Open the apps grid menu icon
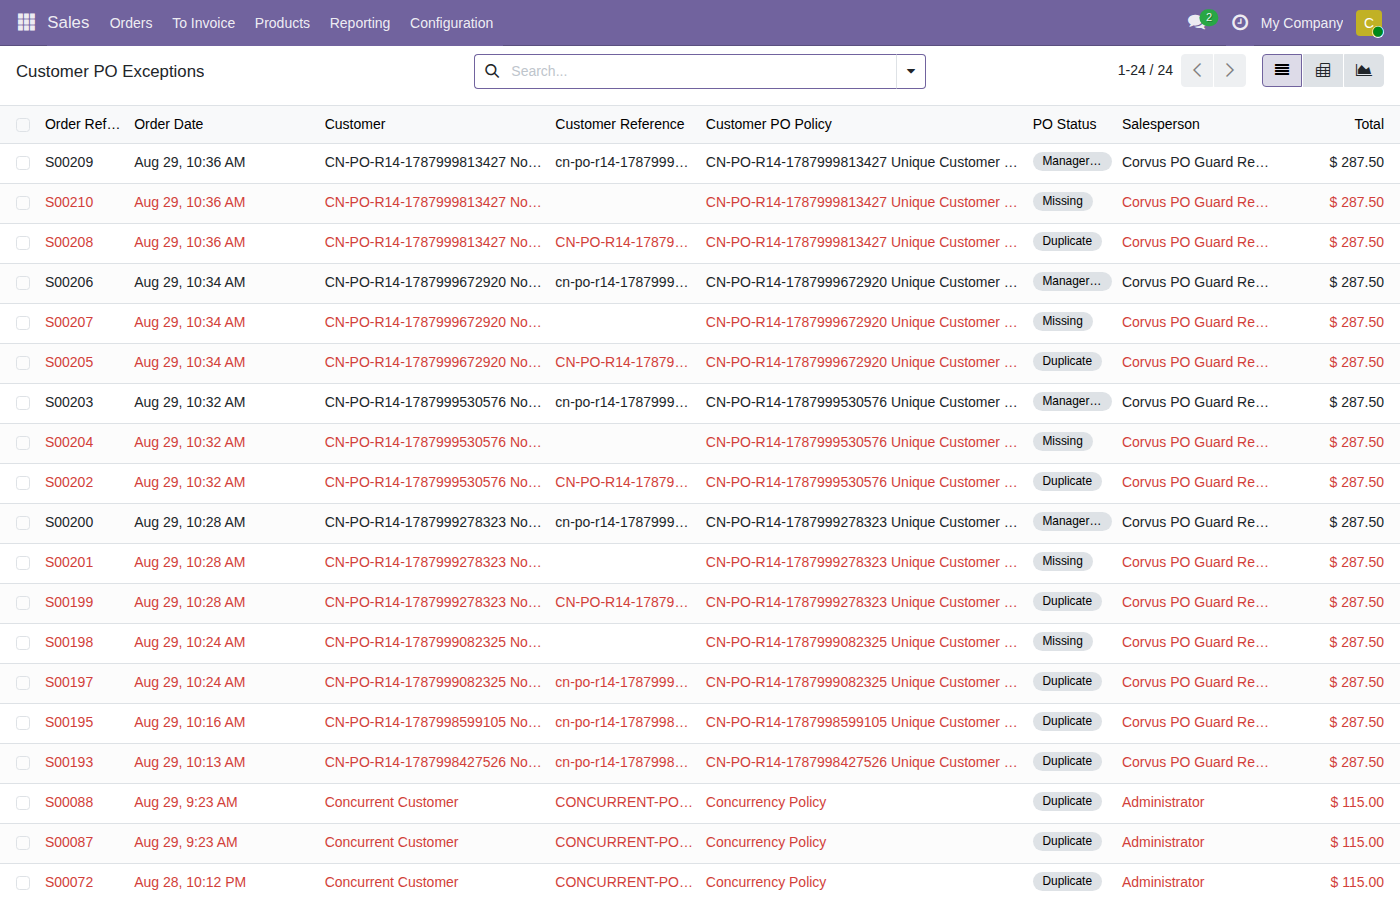This screenshot has height=900, width=1400. (x=26, y=22)
